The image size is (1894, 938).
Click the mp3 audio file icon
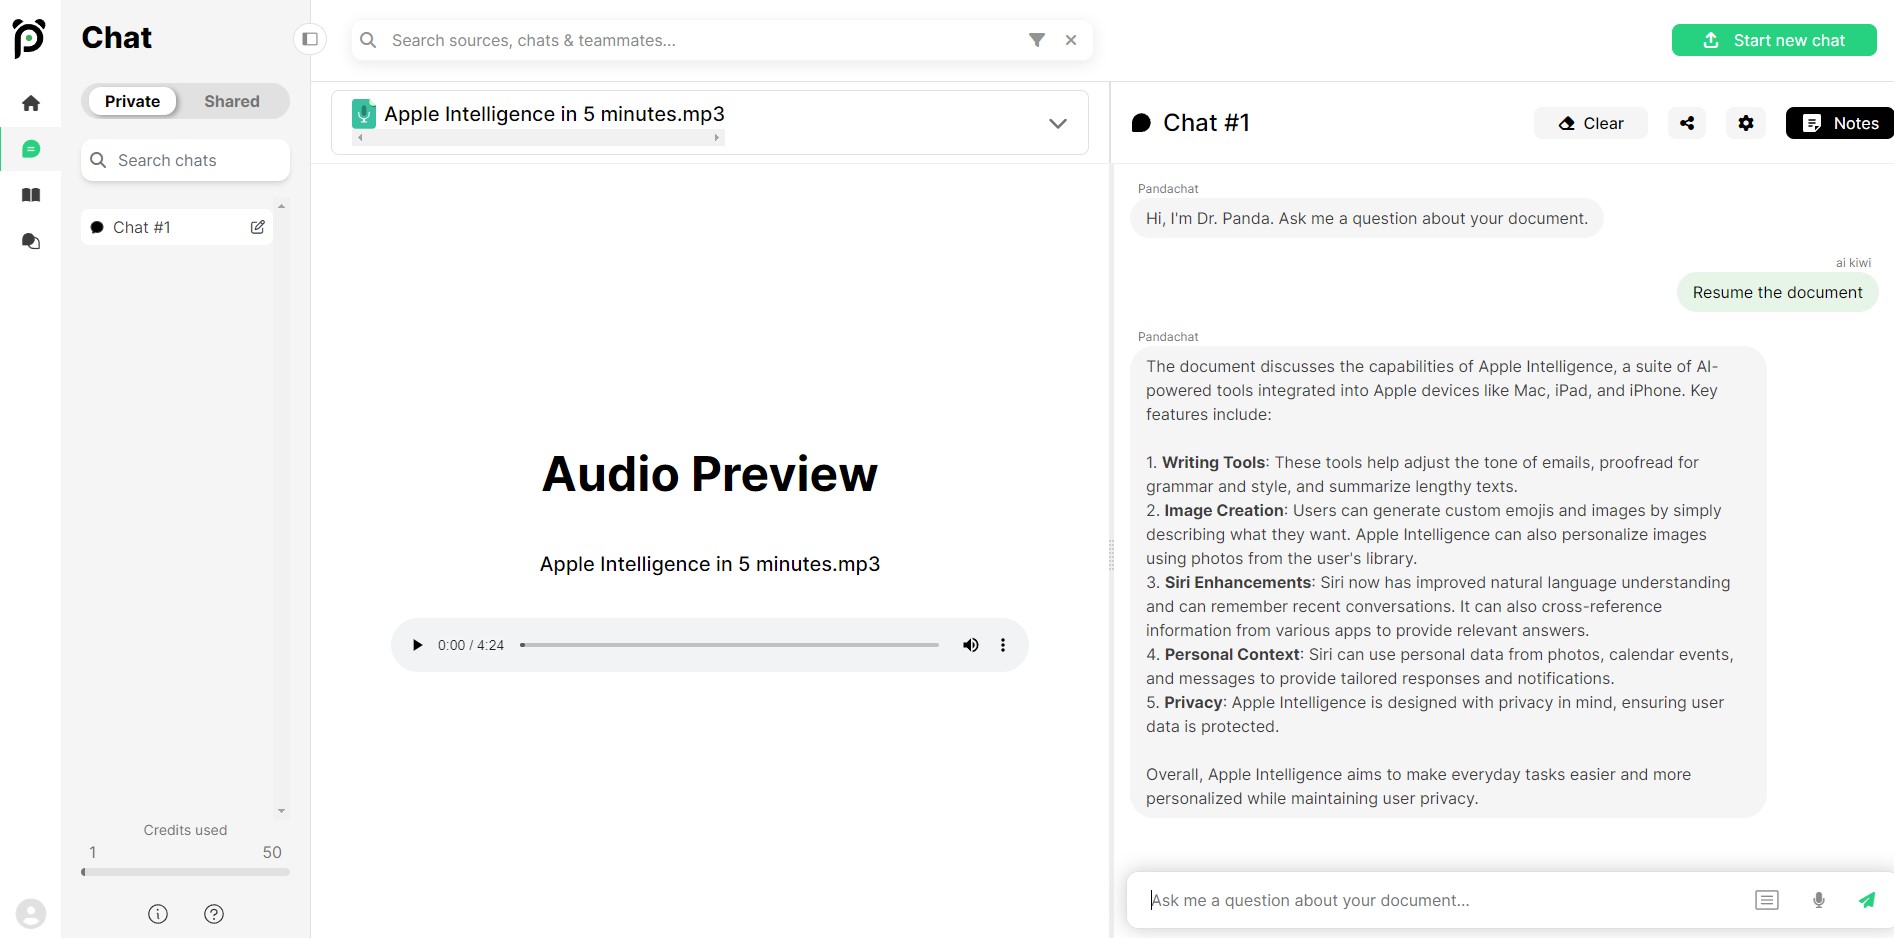click(364, 114)
